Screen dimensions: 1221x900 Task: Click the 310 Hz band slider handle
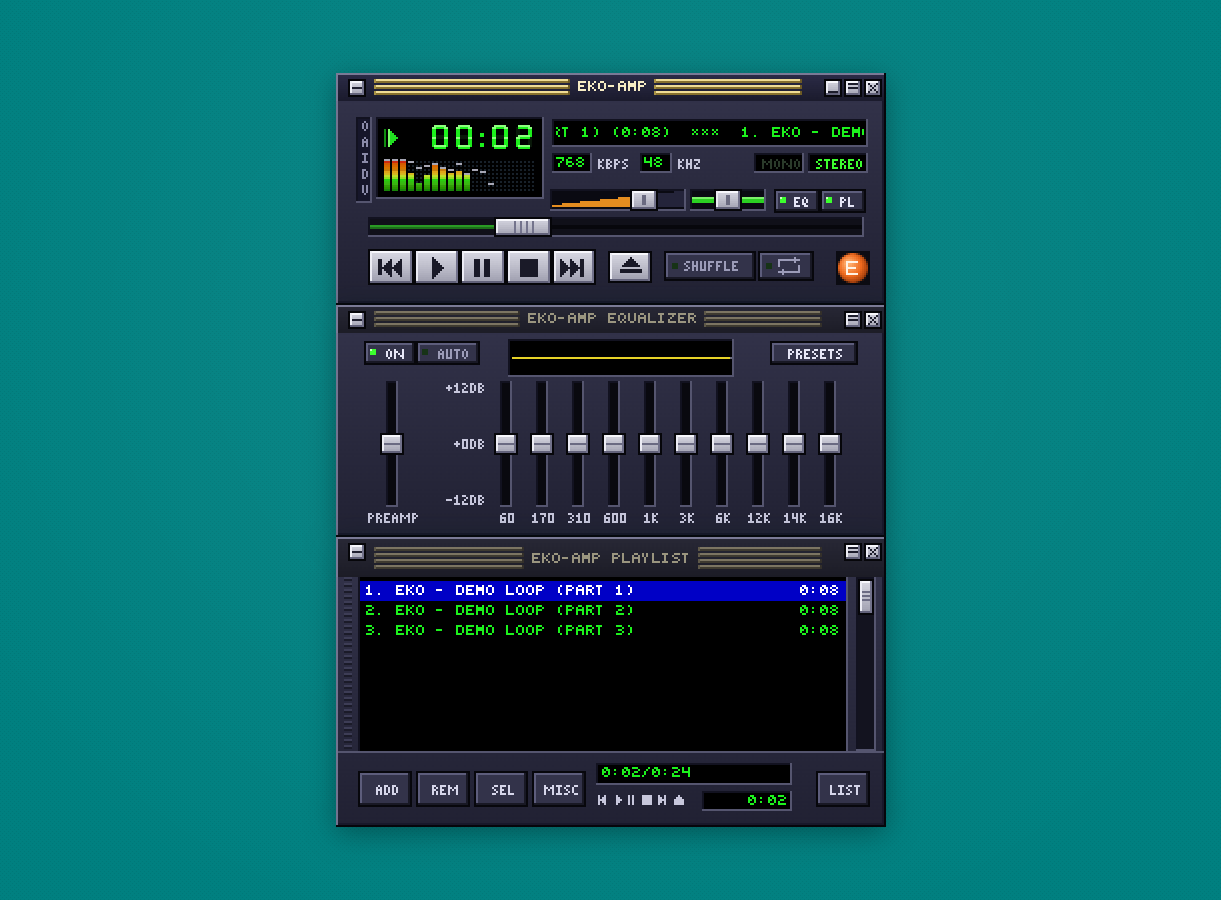pyautogui.click(x=578, y=443)
